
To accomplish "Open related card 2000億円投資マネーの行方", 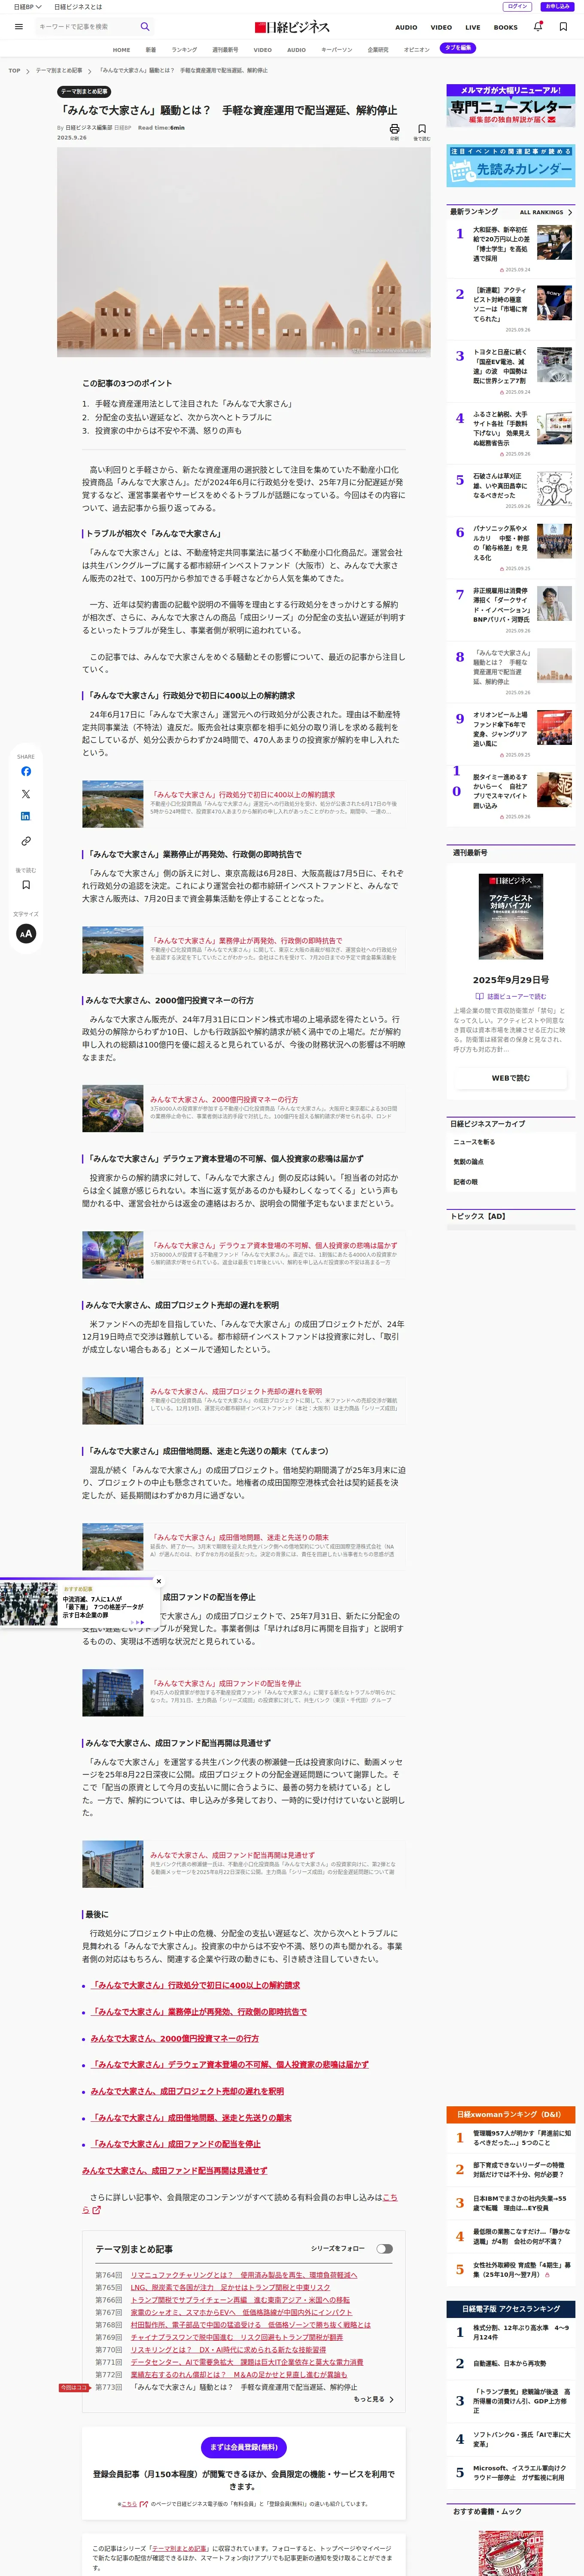I will (x=243, y=1109).
